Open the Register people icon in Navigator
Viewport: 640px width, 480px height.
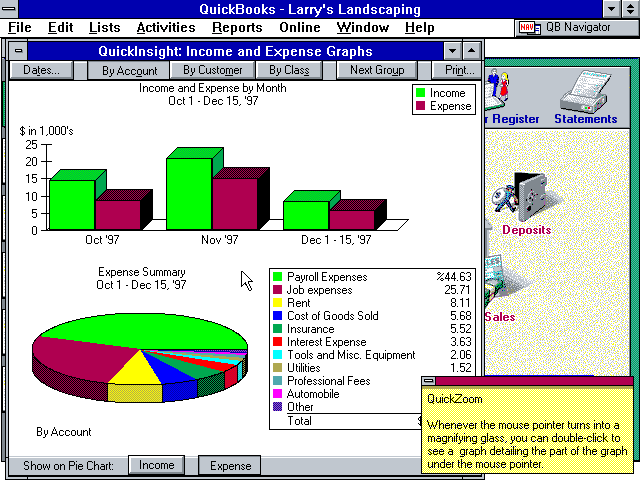[497, 89]
